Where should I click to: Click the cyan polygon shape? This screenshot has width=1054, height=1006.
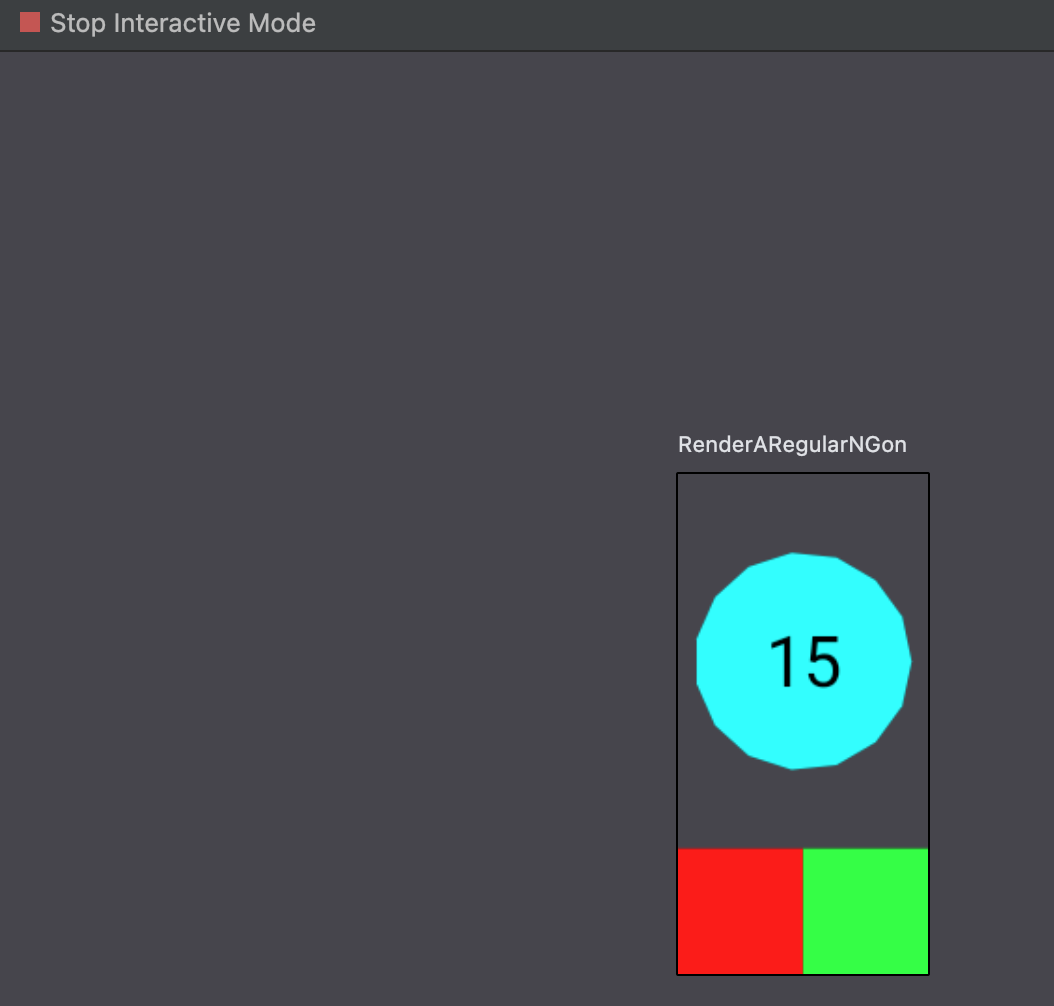803,661
